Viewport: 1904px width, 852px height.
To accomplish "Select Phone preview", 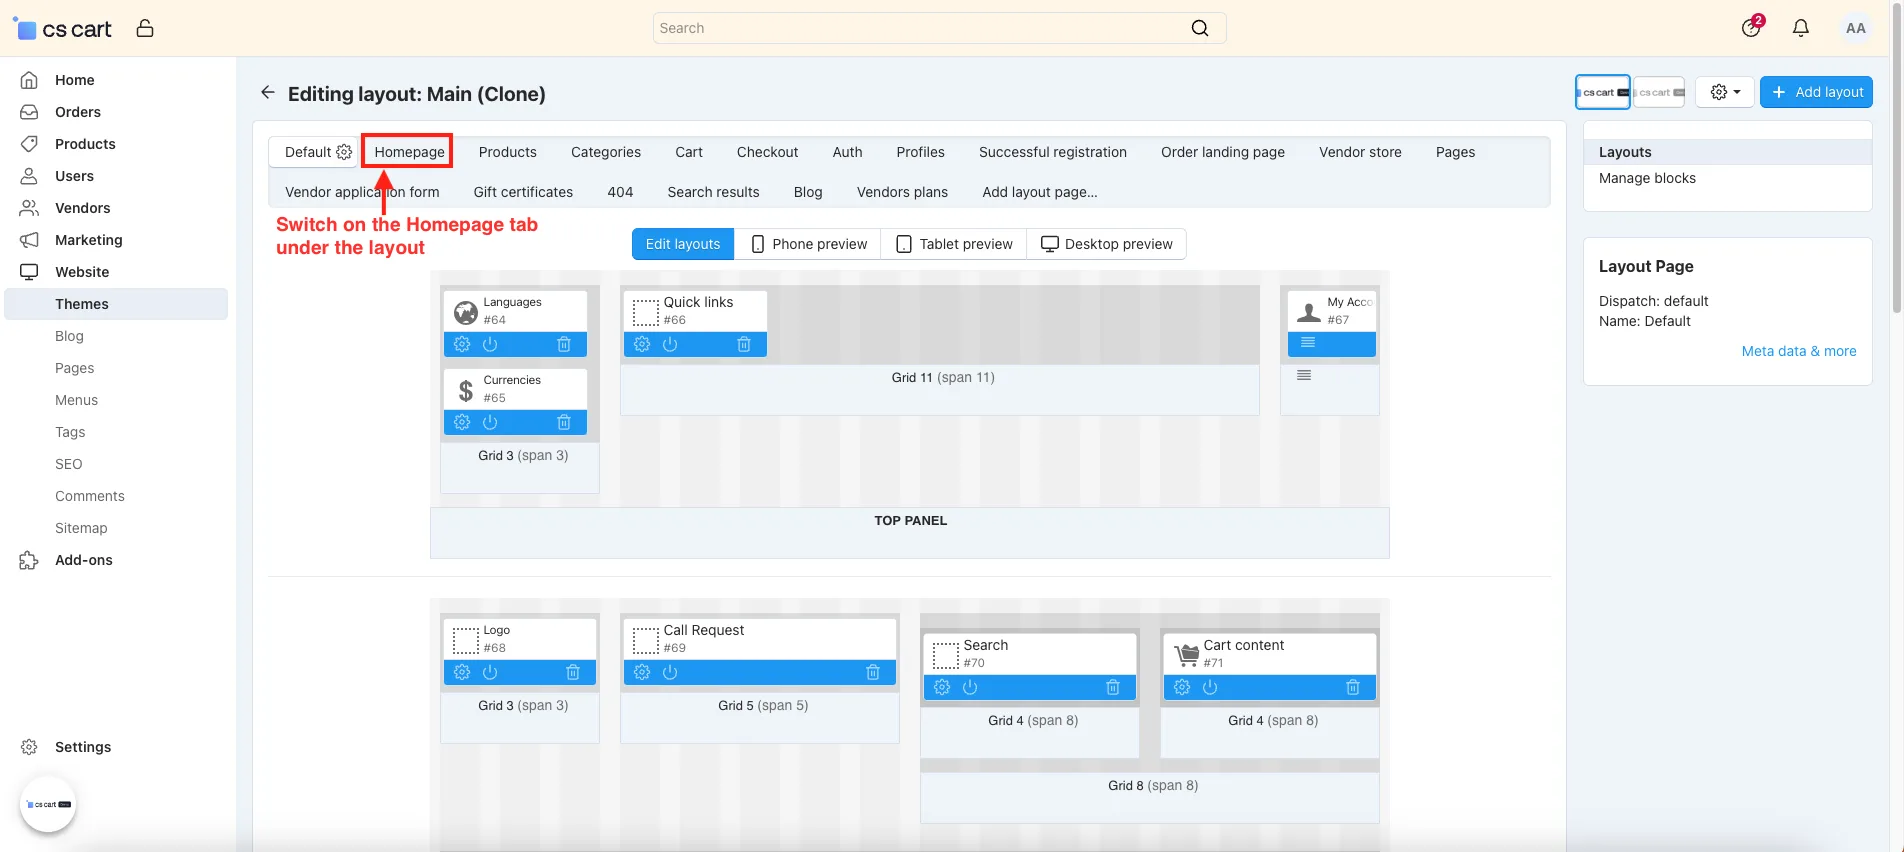I will [x=809, y=244].
